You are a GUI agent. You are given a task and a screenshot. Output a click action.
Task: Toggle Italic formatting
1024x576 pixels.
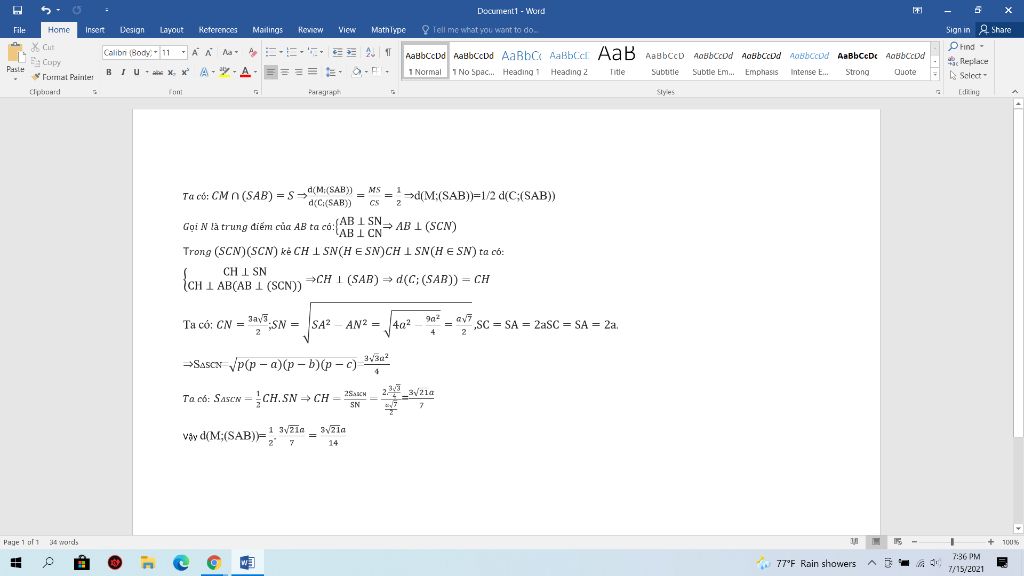click(x=122, y=72)
